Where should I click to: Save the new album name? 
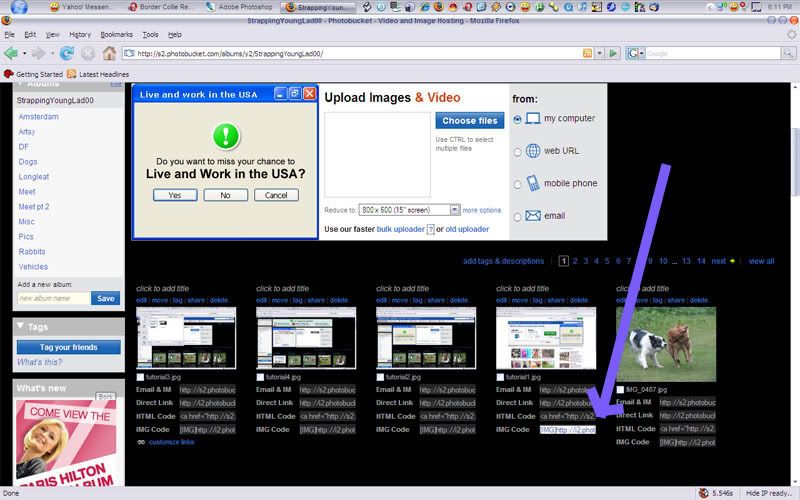click(x=106, y=298)
